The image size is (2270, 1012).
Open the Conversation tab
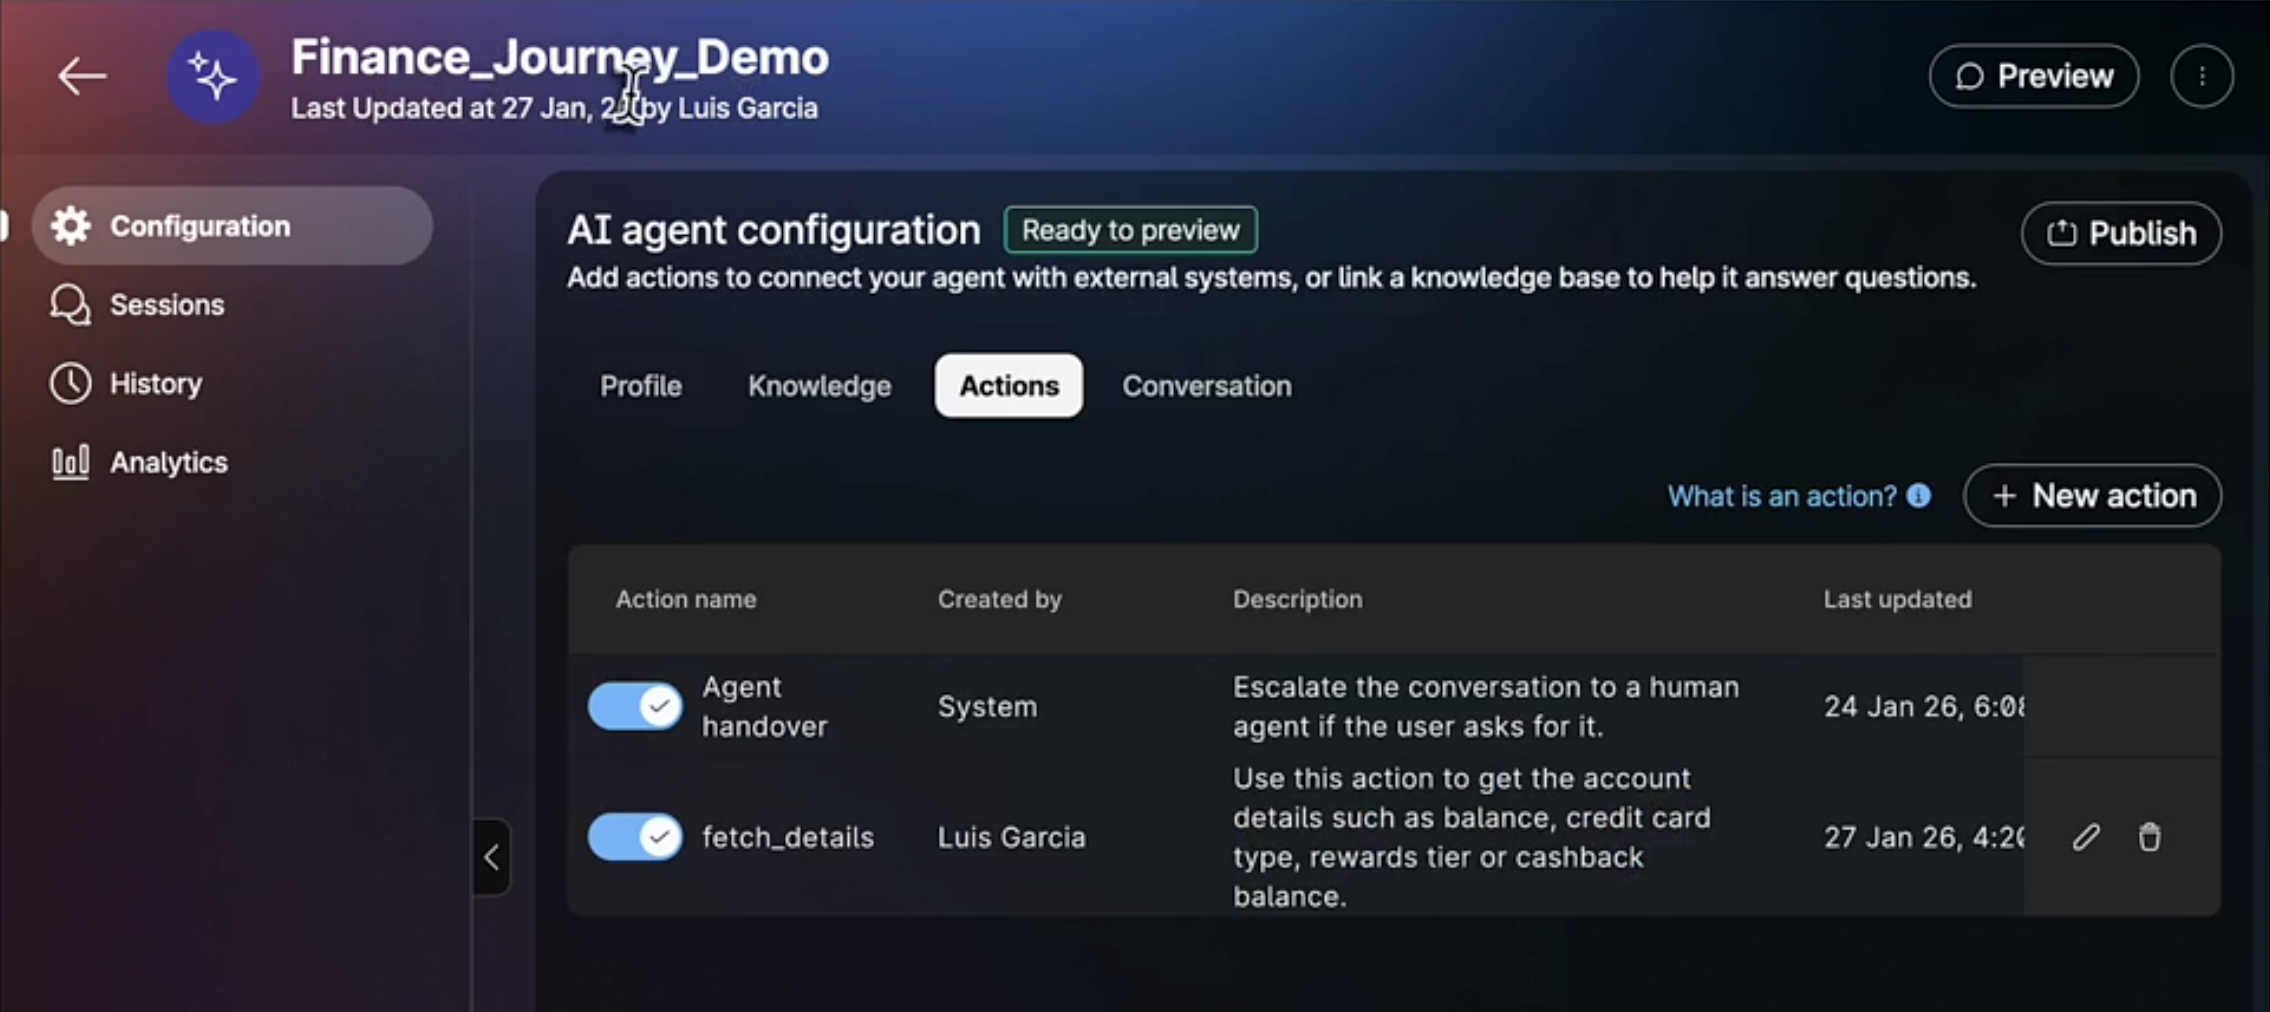coord(1206,386)
